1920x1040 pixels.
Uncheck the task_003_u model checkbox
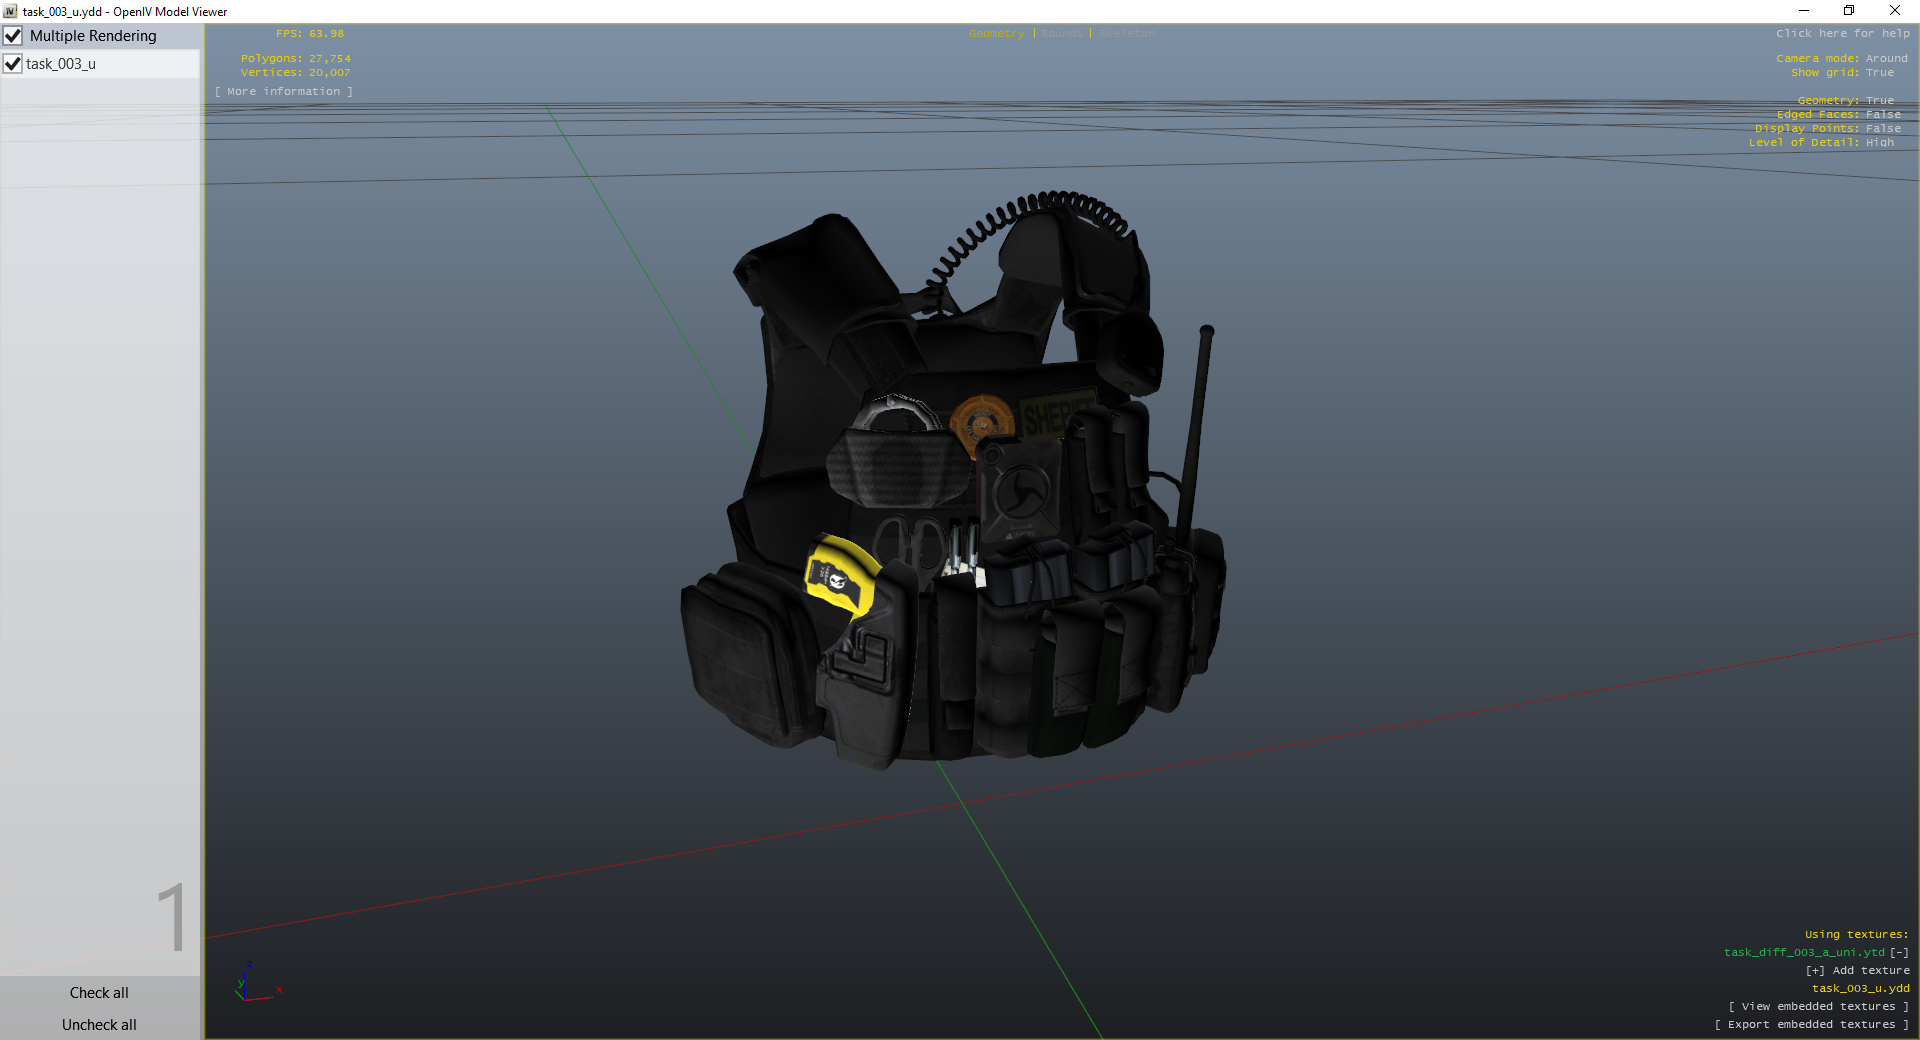(13, 64)
